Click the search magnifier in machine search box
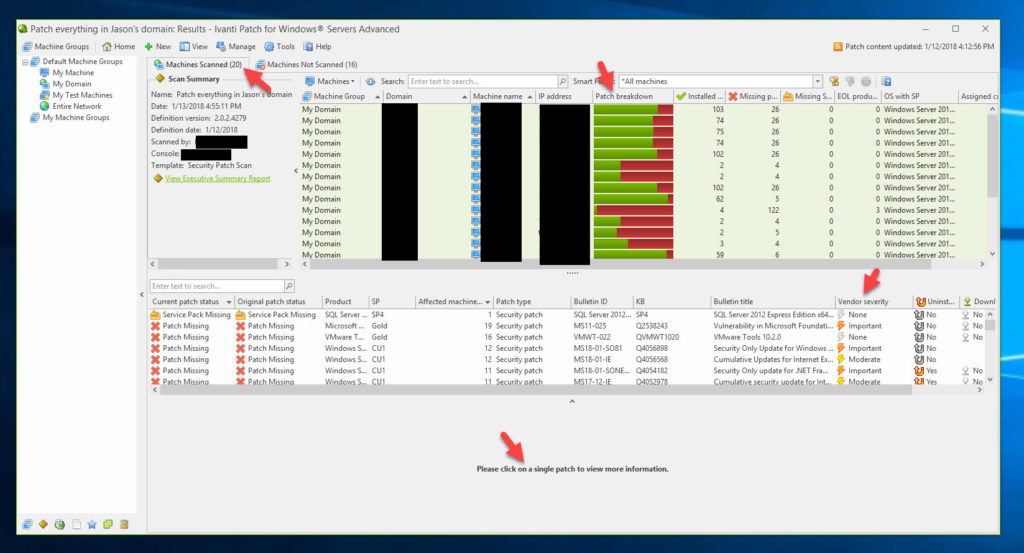This screenshot has height=553, width=1024. pyautogui.click(x=563, y=81)
